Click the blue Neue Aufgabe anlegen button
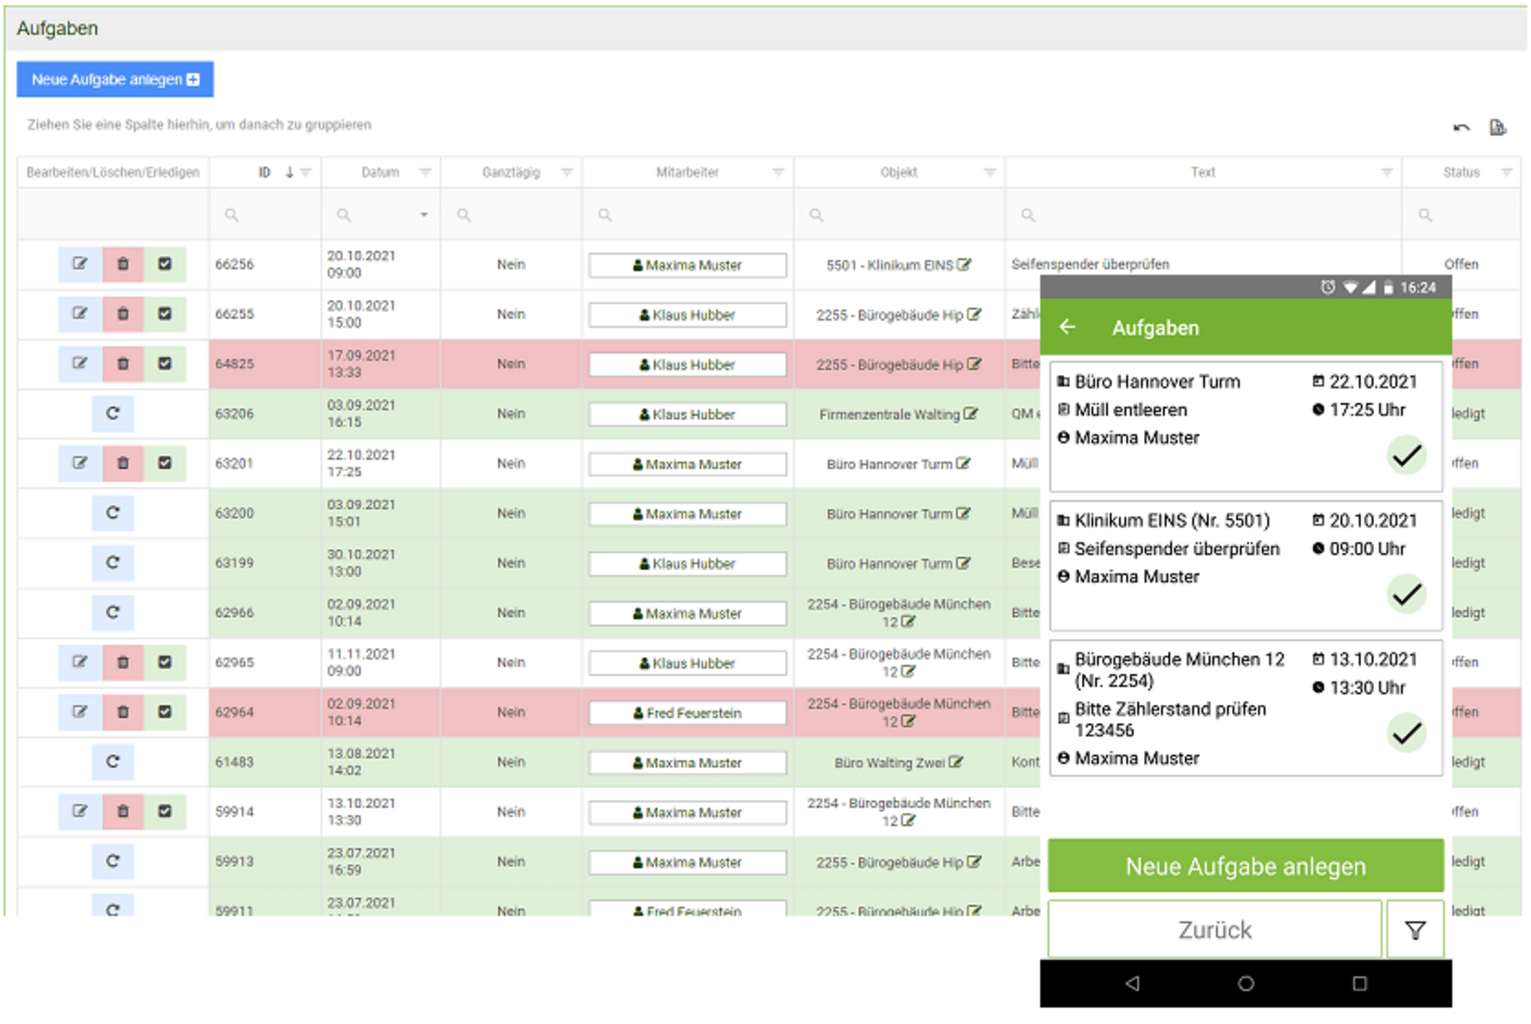The image size is (1531, 1024). point(115,80)
